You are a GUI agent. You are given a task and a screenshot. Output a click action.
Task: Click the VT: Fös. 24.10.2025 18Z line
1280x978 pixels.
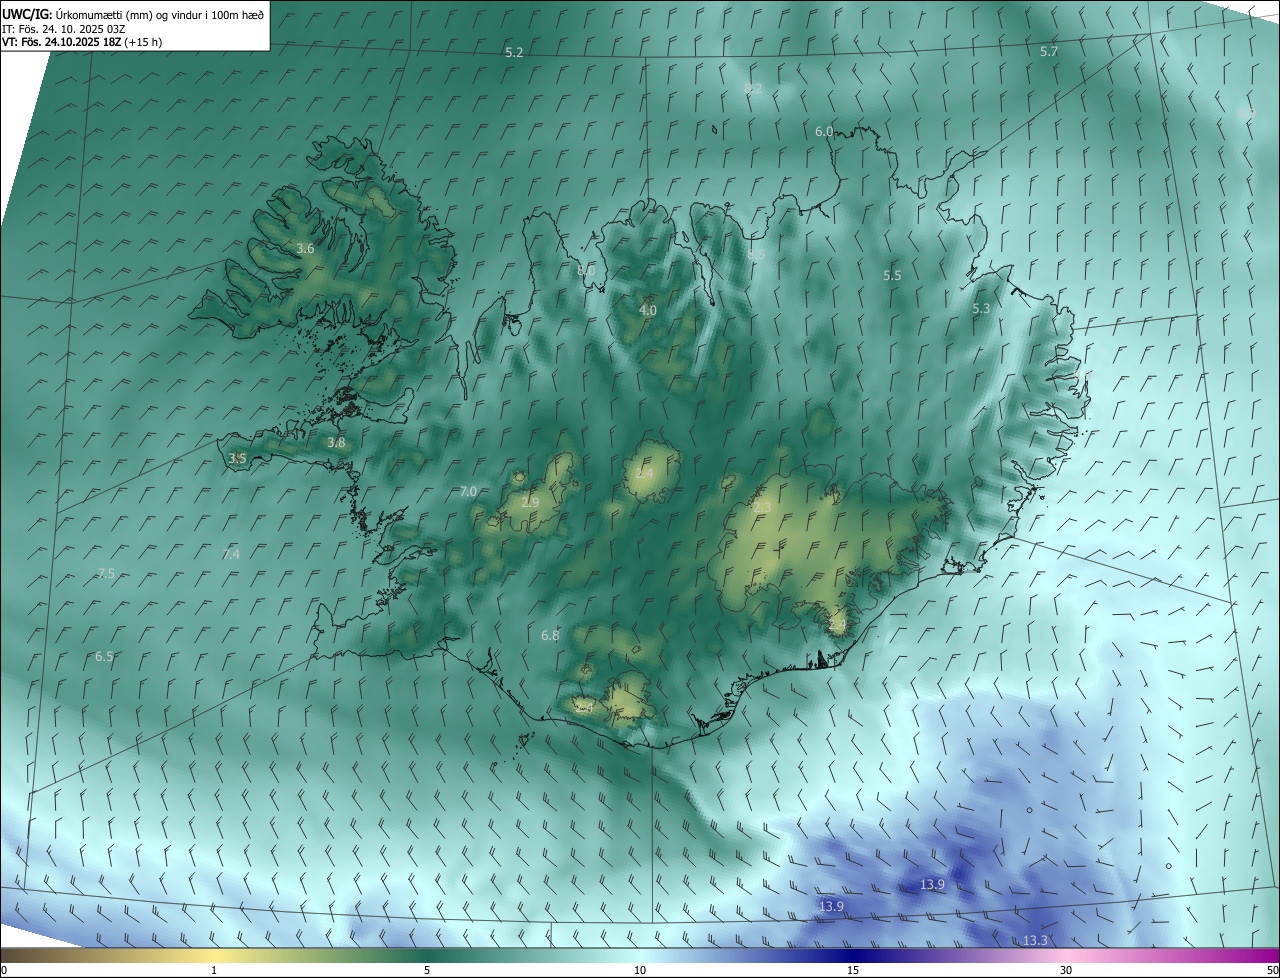82,42
